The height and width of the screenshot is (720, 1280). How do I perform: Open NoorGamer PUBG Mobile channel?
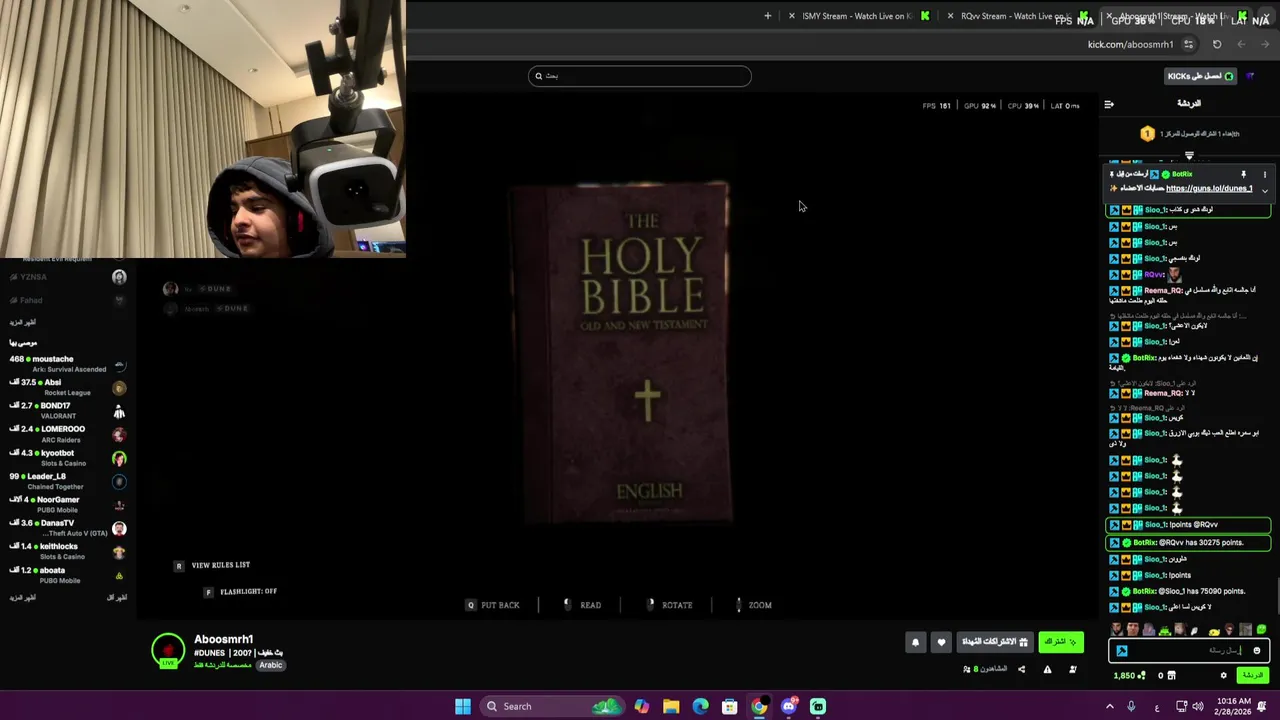(x=68, y=505)
